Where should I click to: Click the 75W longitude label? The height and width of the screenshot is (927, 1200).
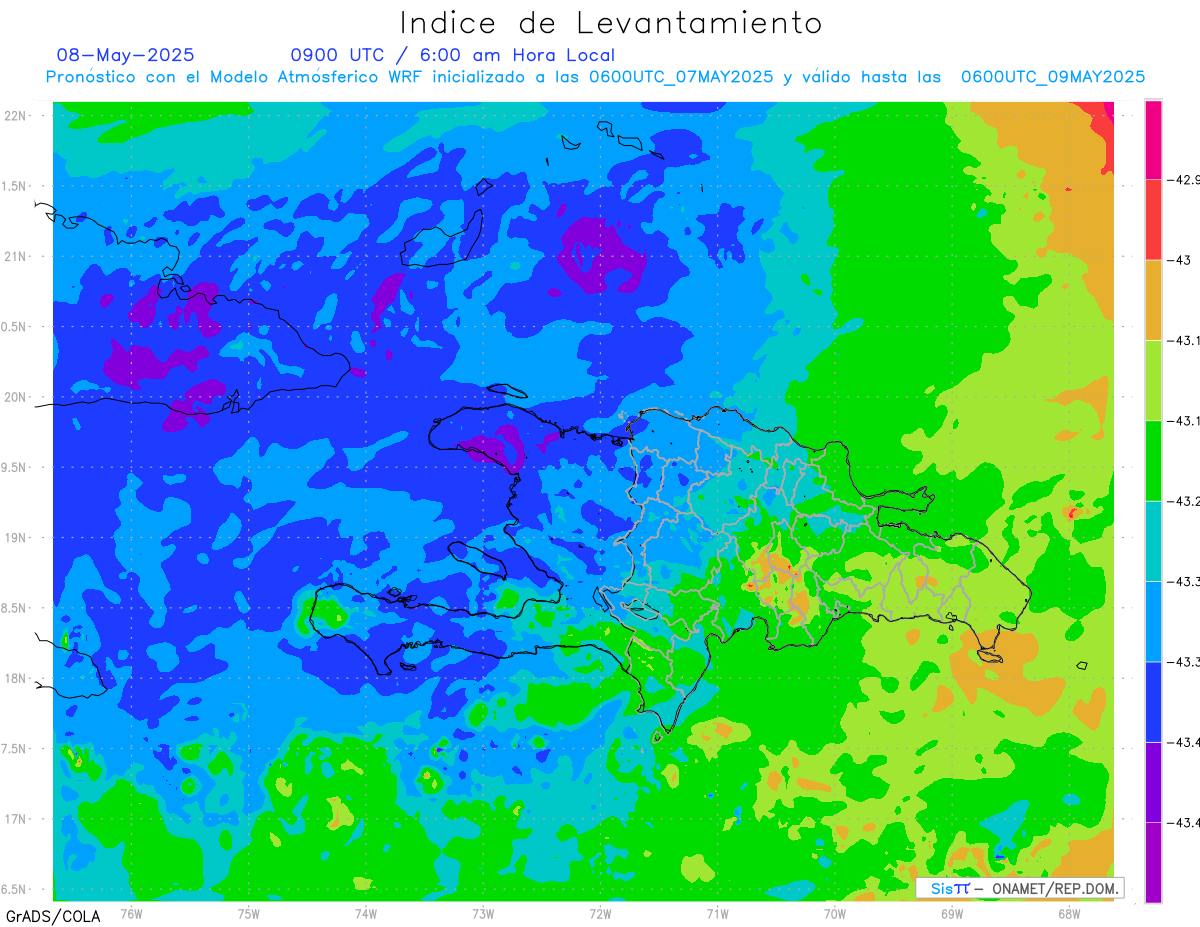(x=249, y=914)
